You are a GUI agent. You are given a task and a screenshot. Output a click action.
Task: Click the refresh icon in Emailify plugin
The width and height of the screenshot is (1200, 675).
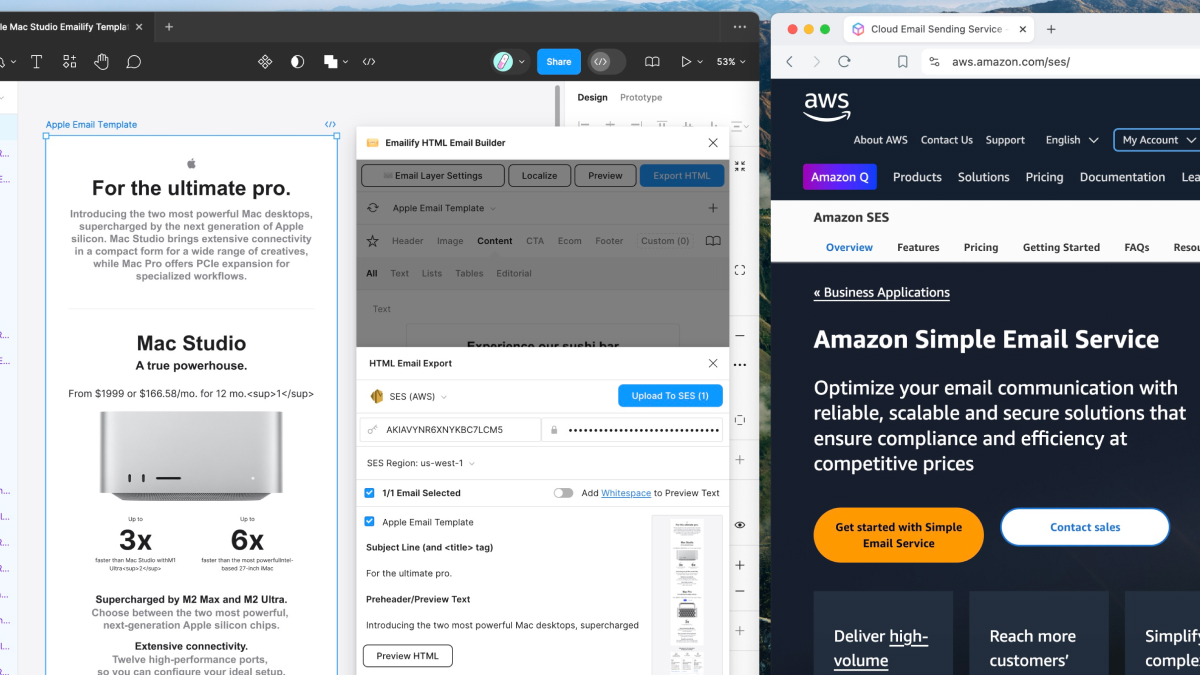[373, 208]
